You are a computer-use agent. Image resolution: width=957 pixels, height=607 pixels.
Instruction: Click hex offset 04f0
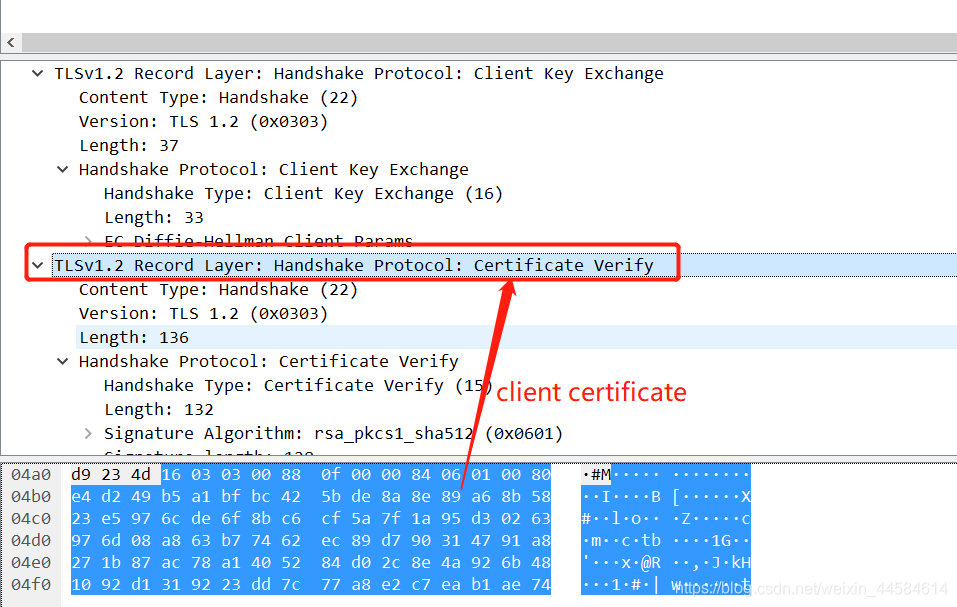point(31,584)
